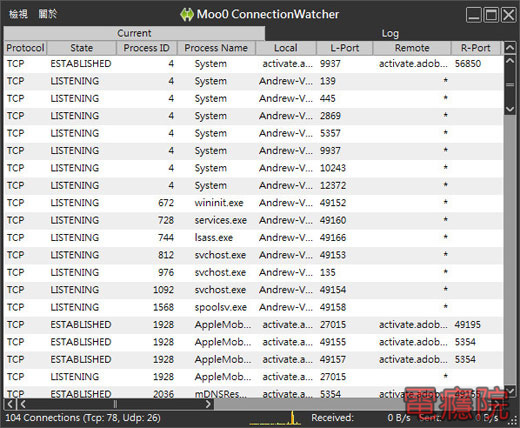Click horizontal scrollbar right arrow
520x428 pixels.
point(208,404)
